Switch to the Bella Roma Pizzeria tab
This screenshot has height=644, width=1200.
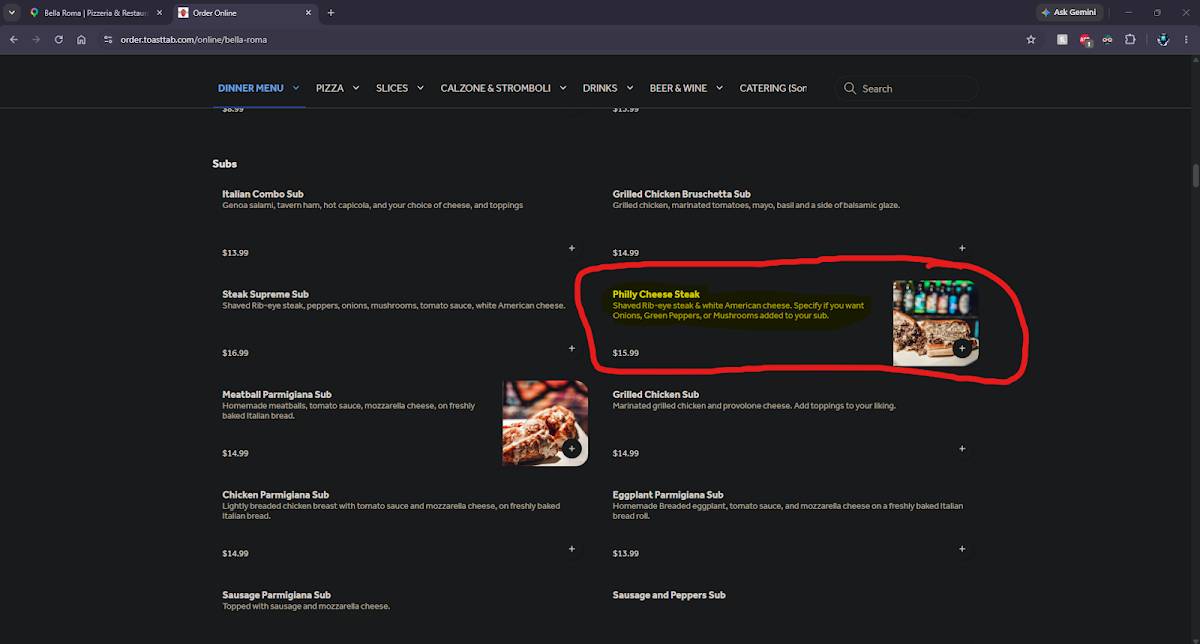(95, 13)
